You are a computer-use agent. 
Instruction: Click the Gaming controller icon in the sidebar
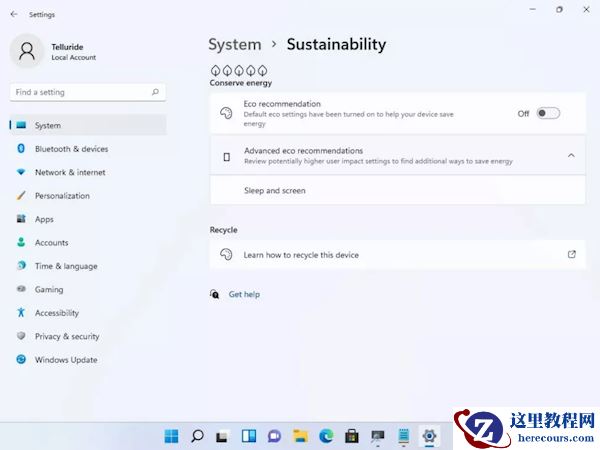21,289
